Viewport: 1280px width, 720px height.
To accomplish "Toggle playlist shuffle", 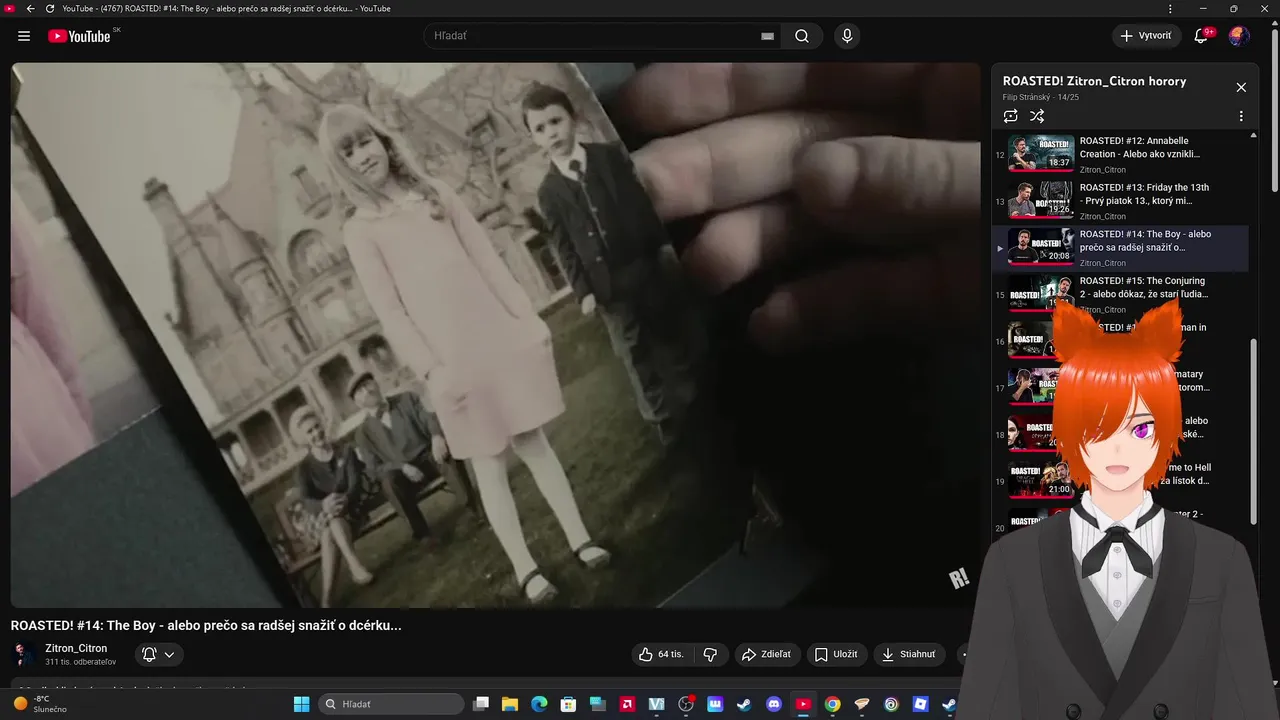I will pos(1037,116).
